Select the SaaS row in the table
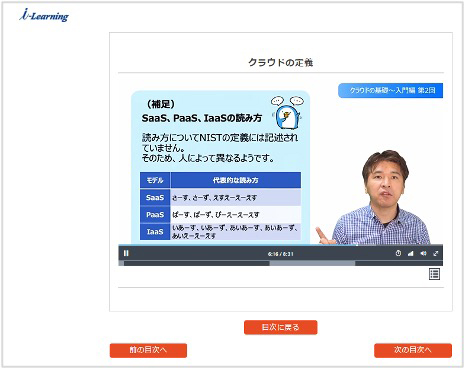Image resolution: width=464 pixels, height=368 pixels. click(220, 197)
